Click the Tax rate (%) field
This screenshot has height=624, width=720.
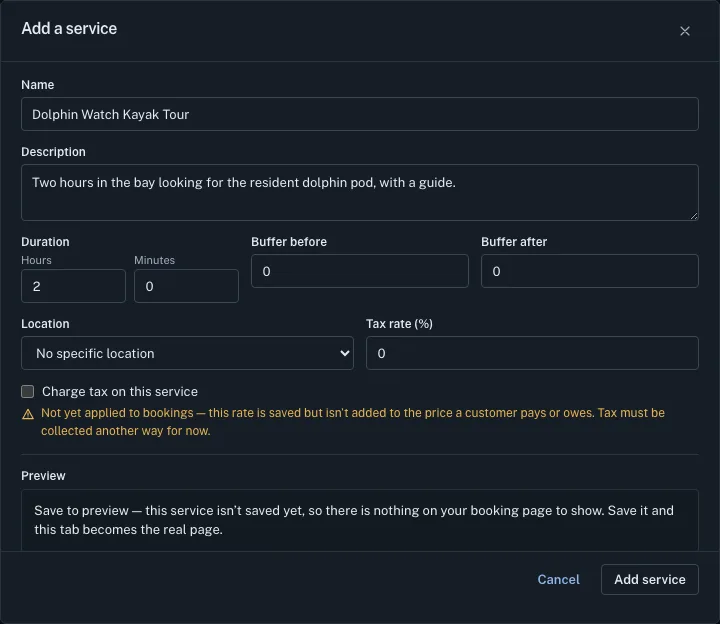(532, 353)
